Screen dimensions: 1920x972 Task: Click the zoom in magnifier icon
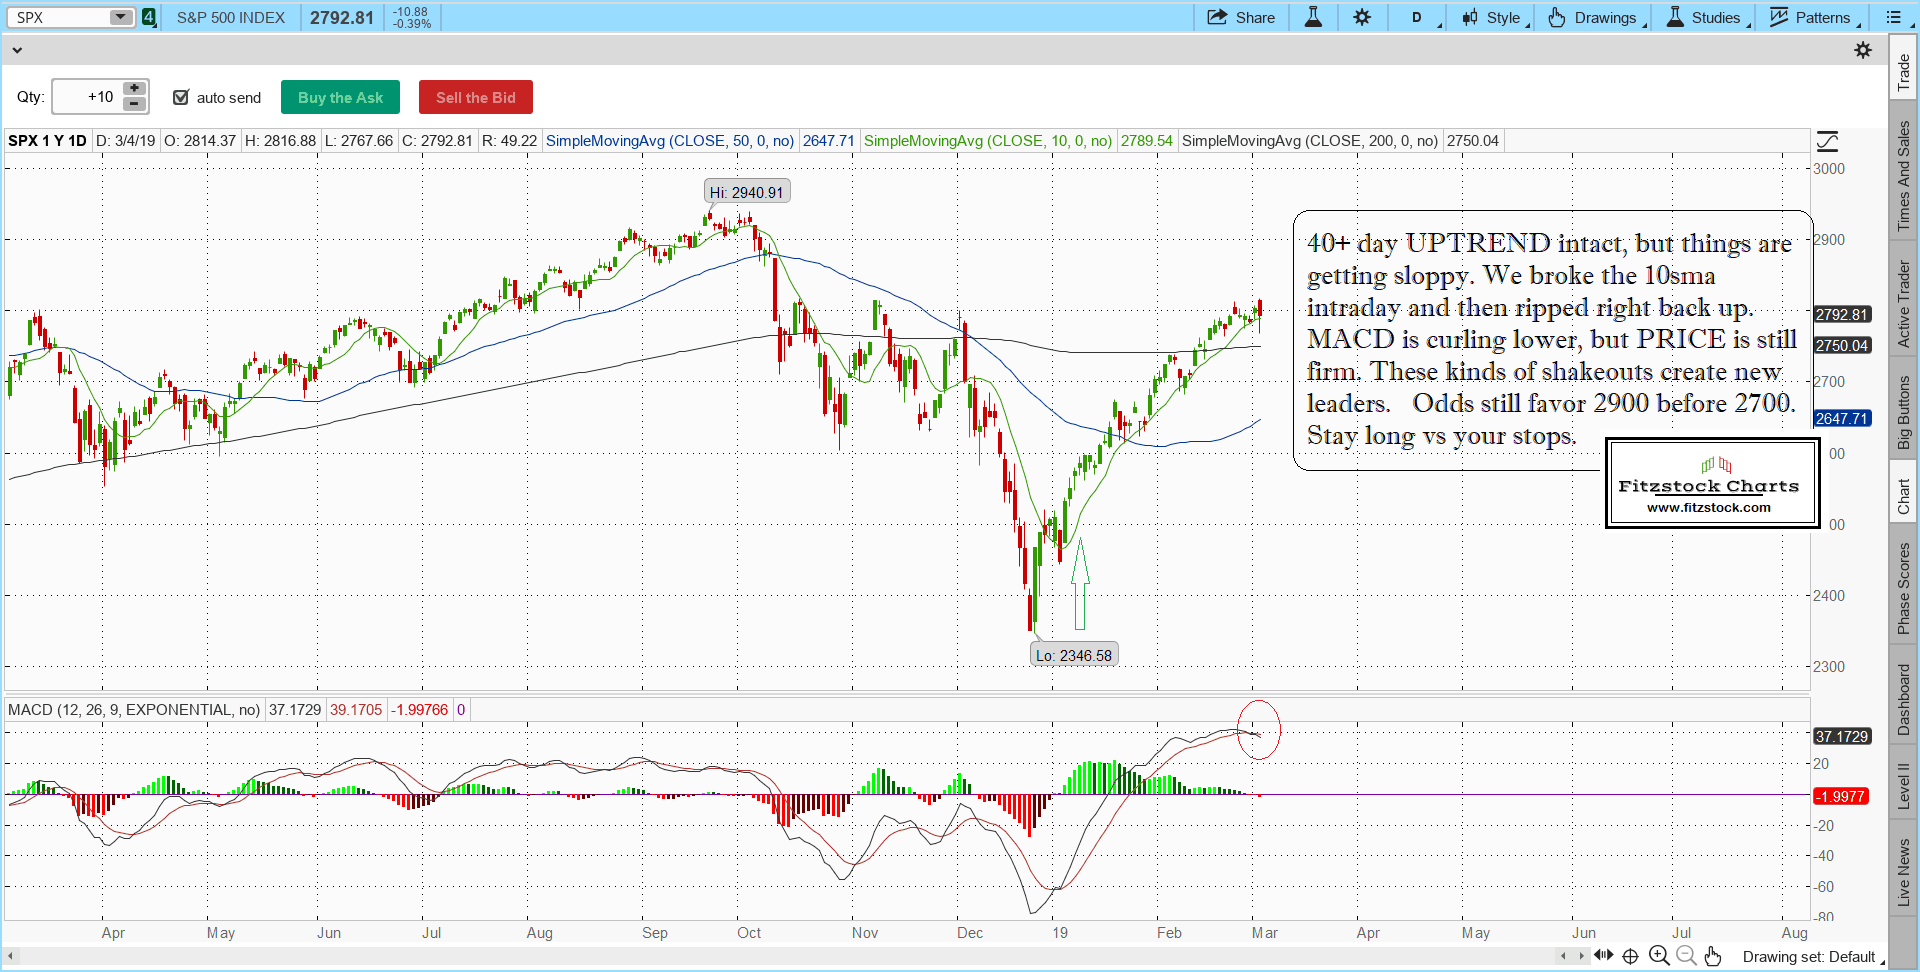click(x=1658, y=956)
